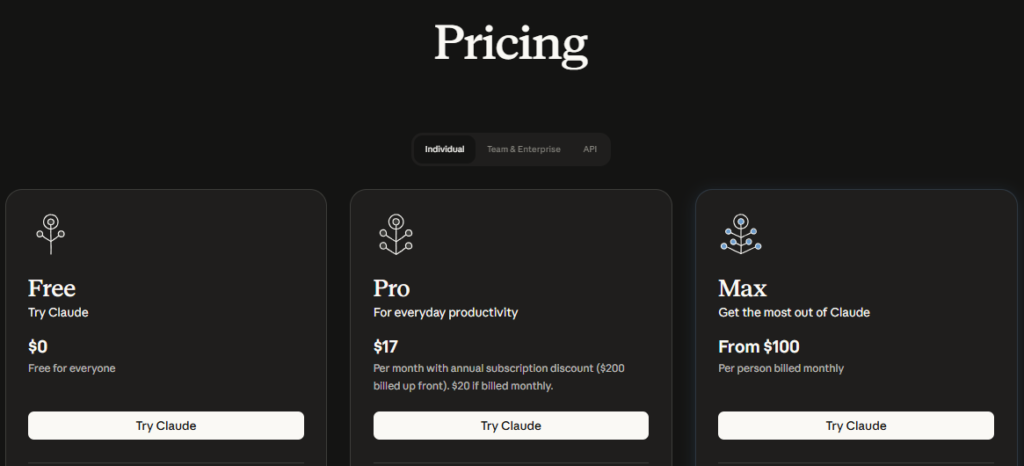1024x466 pixels.
Task: Select the From $100 price text
Action: 758,347
